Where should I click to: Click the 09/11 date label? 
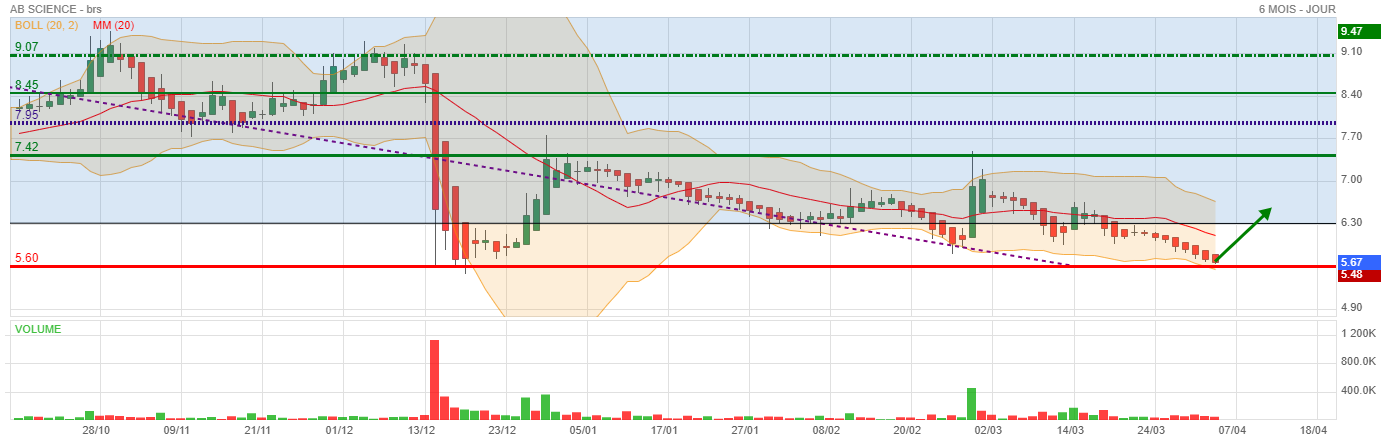point(176,430)
